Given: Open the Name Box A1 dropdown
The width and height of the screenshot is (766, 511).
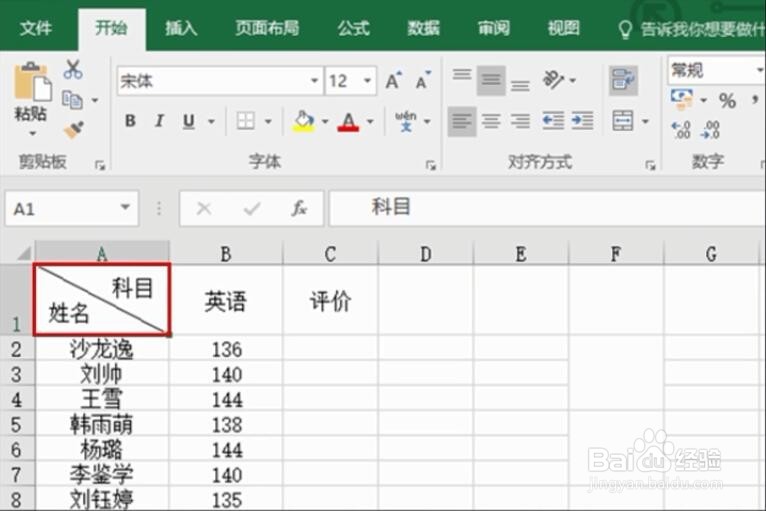Looking at the screenshot, I should point(125,208).
